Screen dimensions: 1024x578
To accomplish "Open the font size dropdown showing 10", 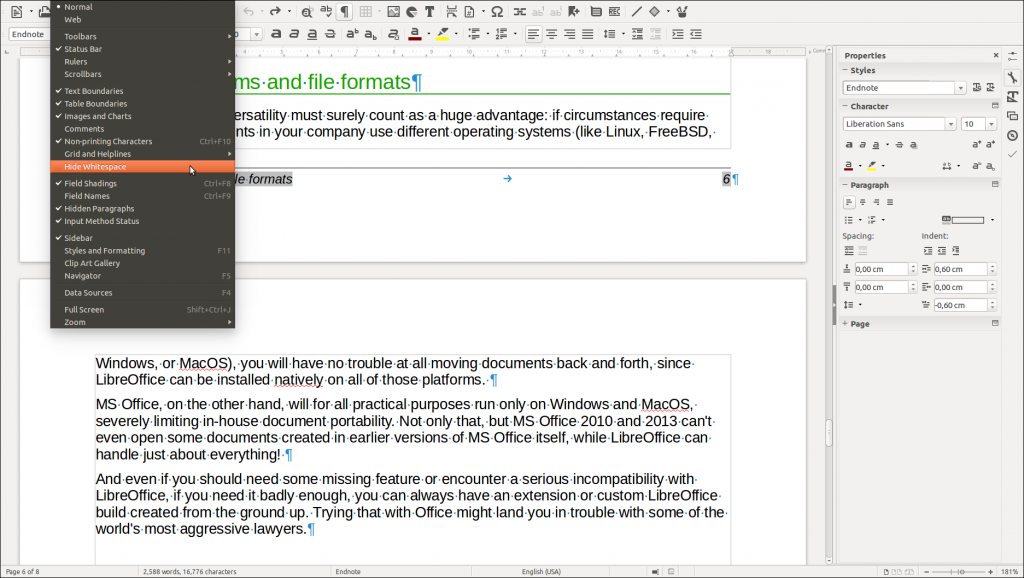I will [x=991, y=124].
